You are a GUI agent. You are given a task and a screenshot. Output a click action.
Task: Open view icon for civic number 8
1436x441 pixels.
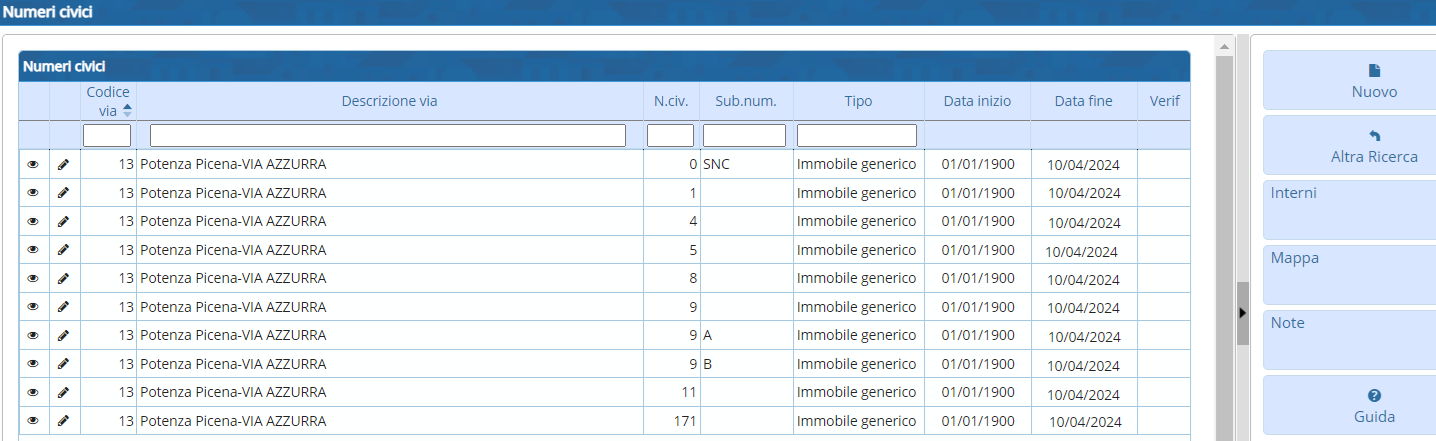(33, 278)
